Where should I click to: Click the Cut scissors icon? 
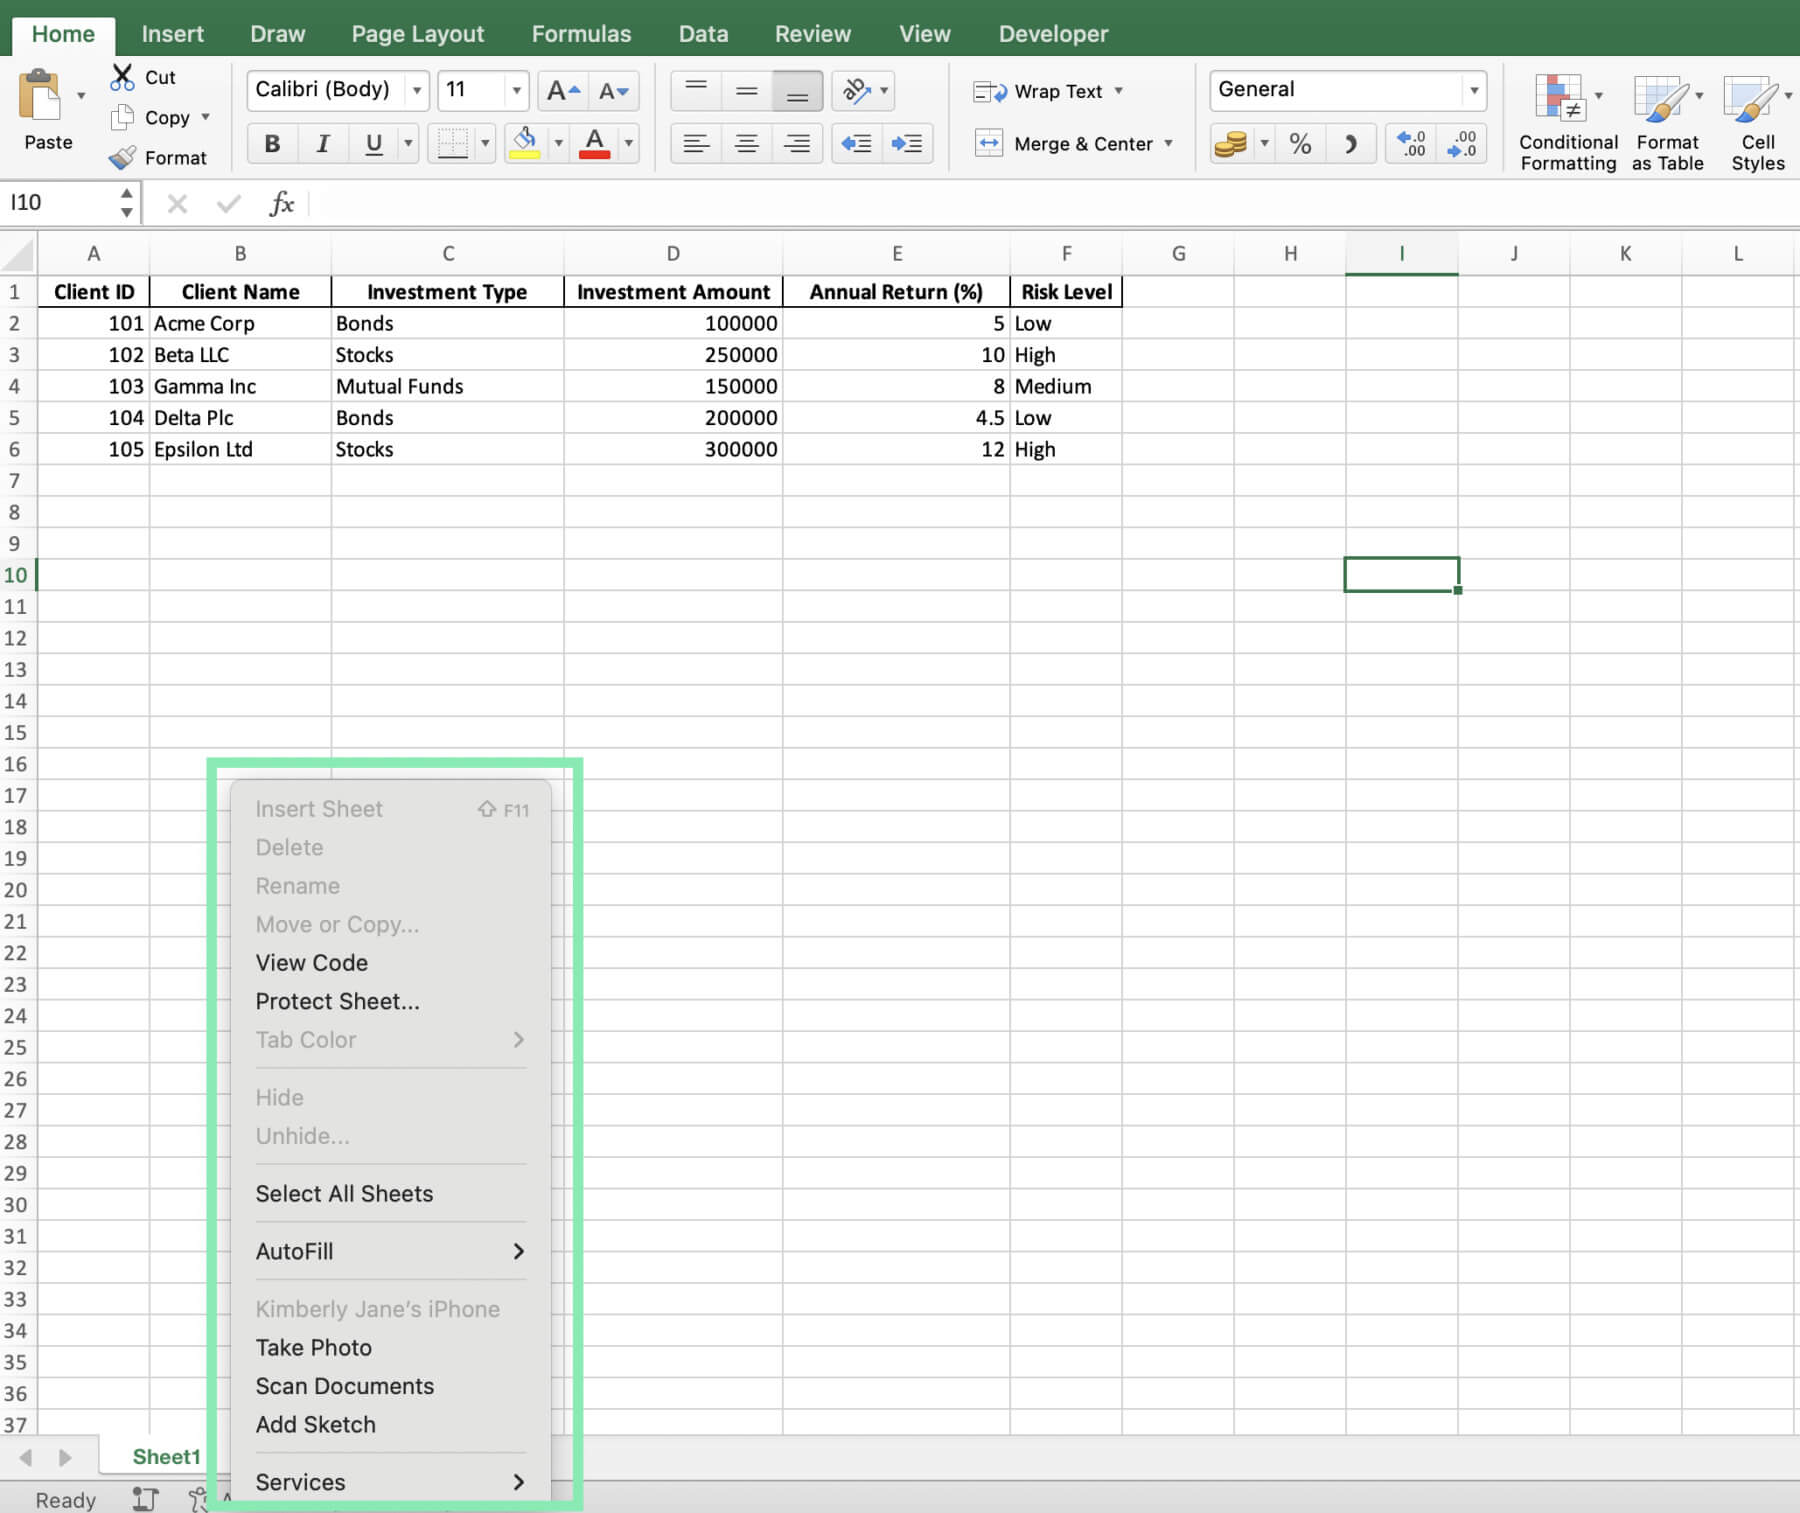pos(122,77)
